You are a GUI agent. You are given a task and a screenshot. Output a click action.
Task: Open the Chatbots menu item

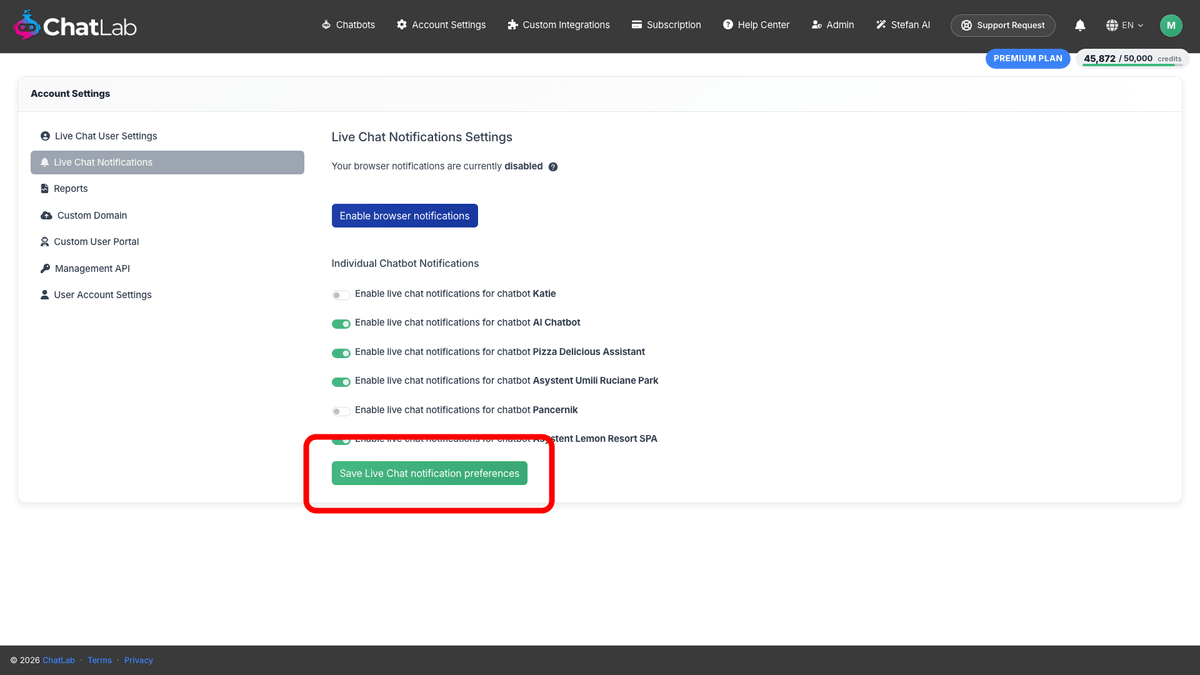tap(348, 25)
